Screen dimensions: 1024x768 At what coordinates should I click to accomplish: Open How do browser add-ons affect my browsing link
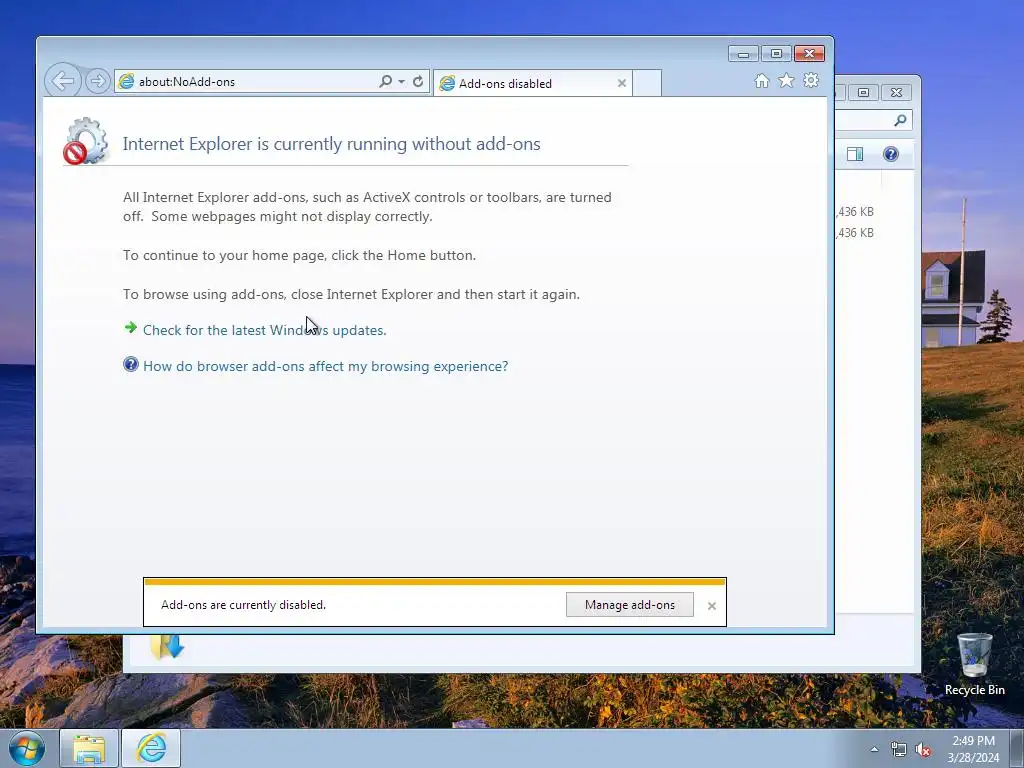coord(325,366)
